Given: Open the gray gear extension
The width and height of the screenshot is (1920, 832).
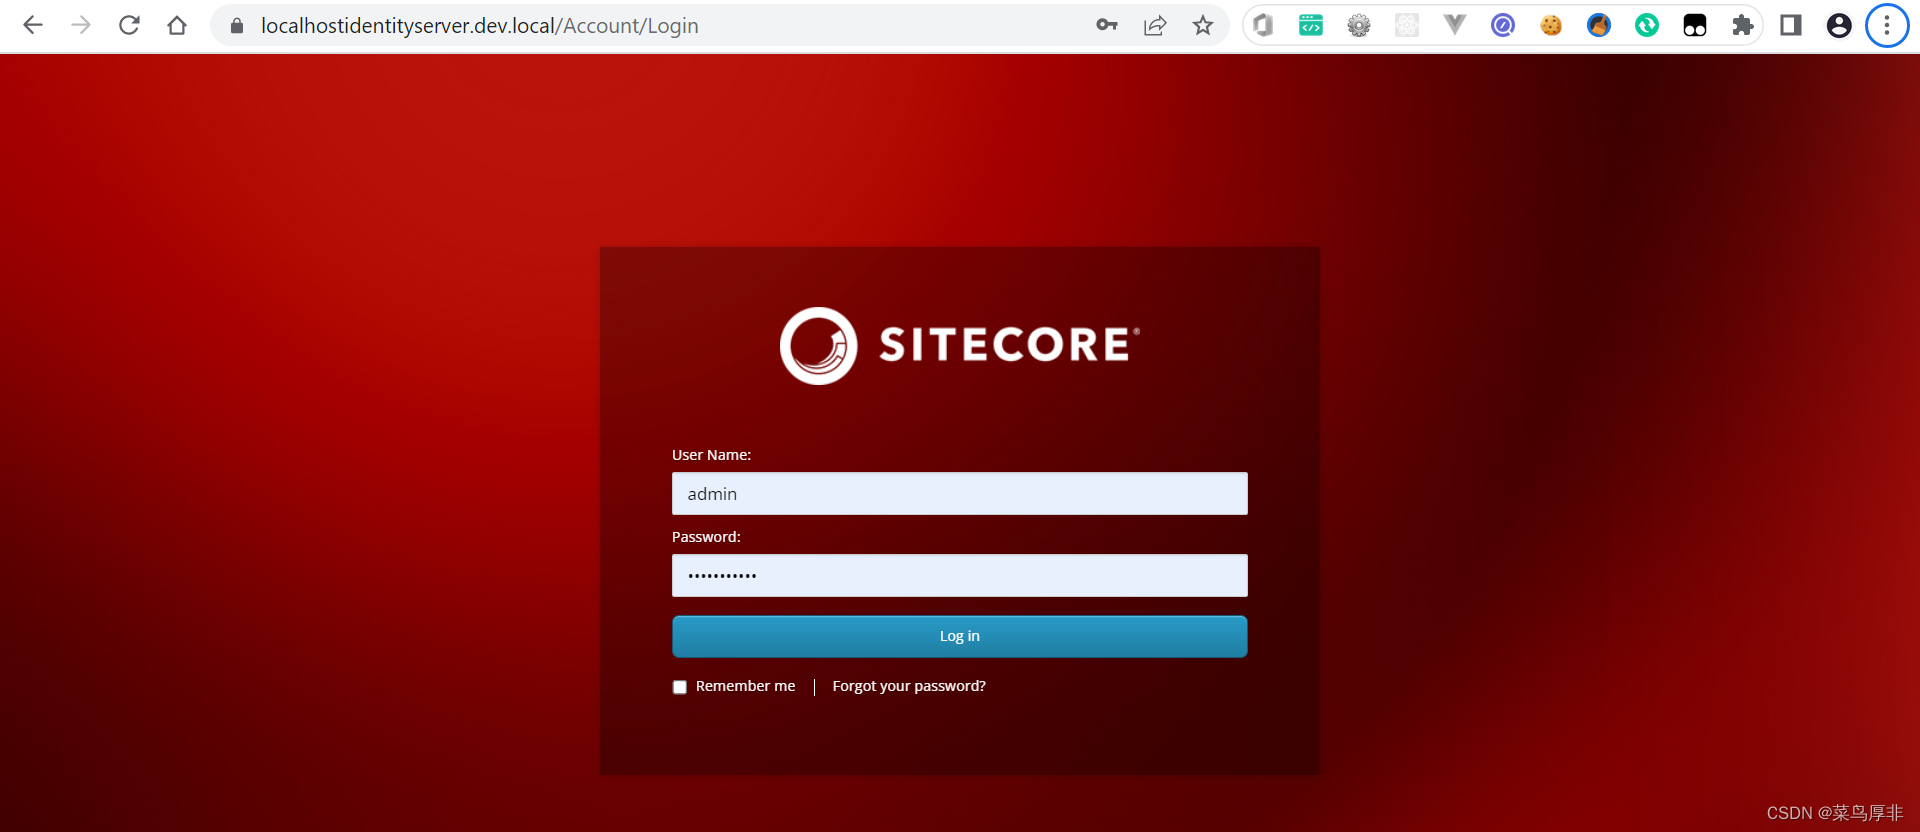Looking at the screenshot, I should coord(1359,25).
